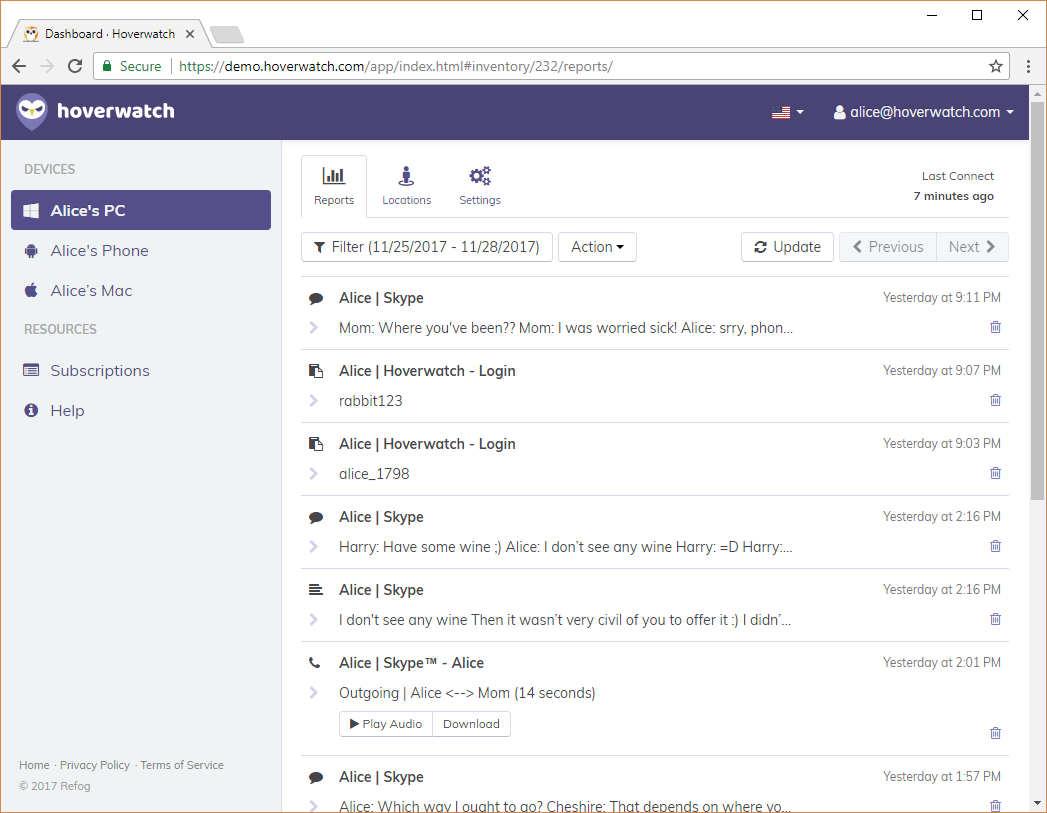The image size is (1047, 813).
Task: Select Alice's PC device
Action: tap(141, 210)
